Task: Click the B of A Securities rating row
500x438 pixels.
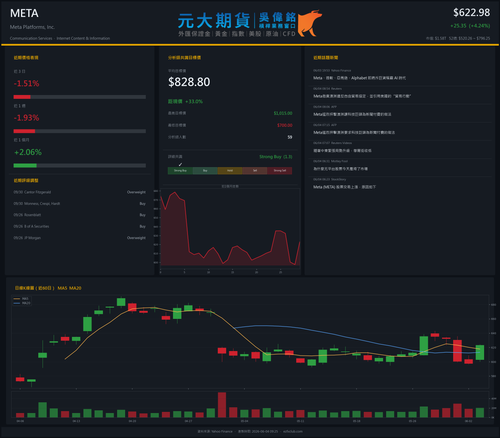Action: (80, 226)
